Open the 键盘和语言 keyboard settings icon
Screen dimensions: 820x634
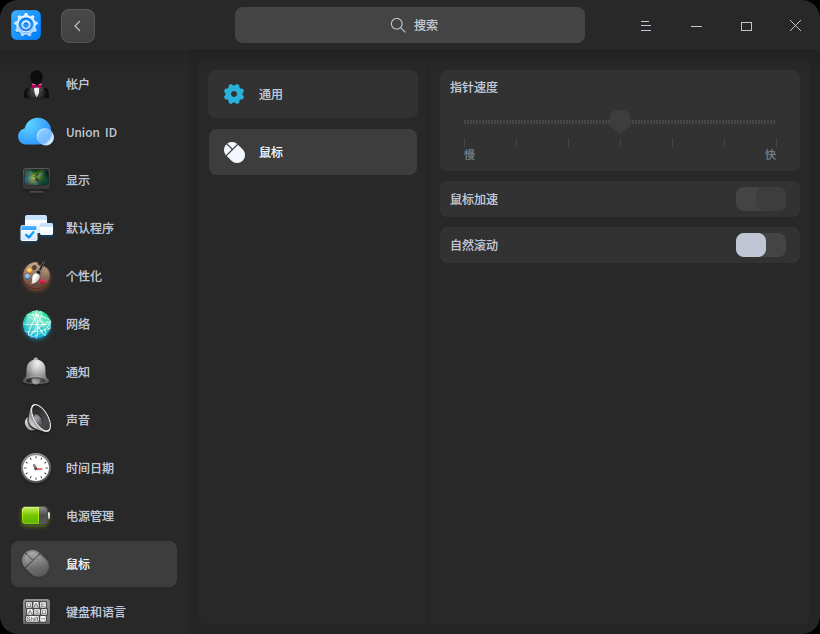[x=36, y=611]
